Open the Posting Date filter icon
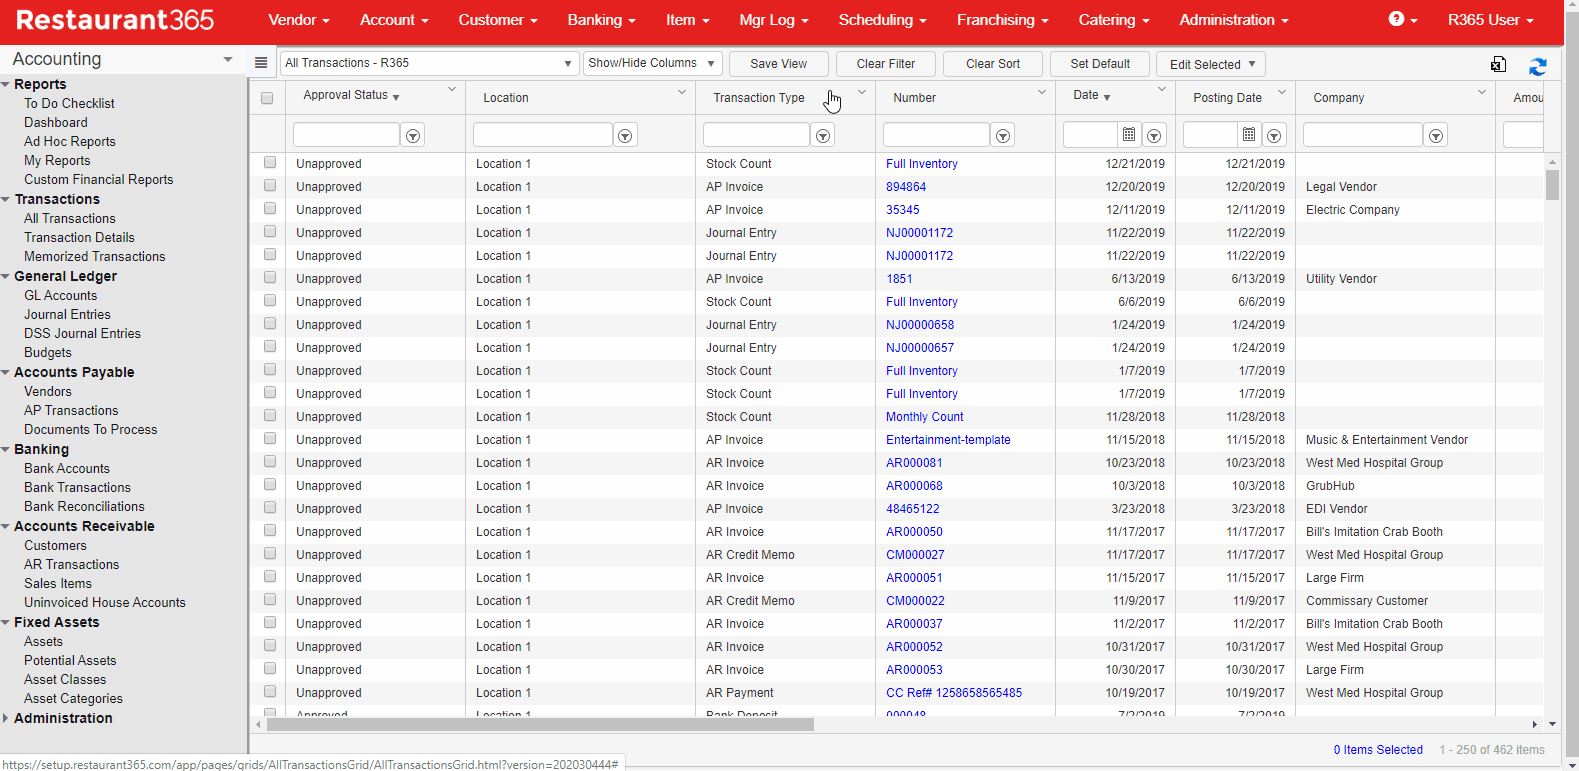This screenshot has height=771, width=1579. pos(1275,136)
